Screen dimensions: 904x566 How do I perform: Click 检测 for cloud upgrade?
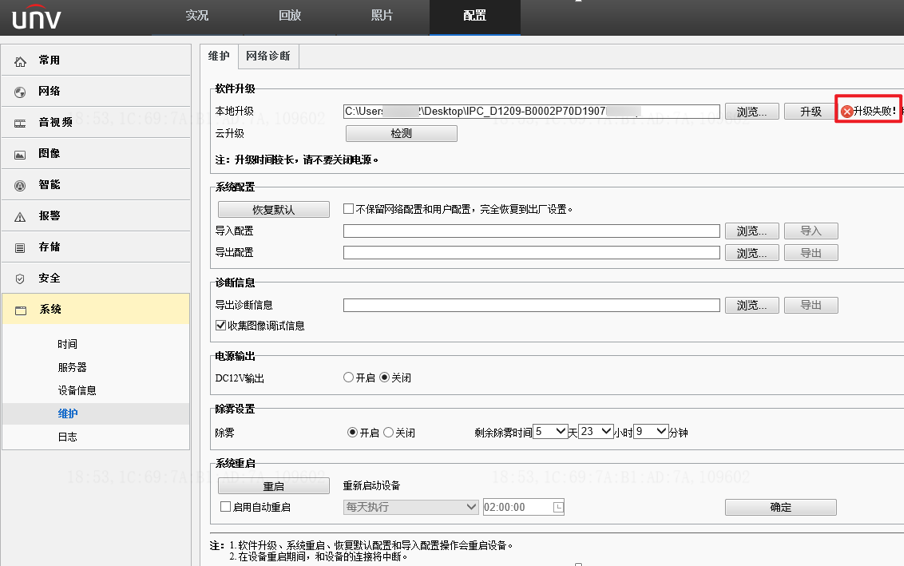pyautogui.click(x=401, y=133)
